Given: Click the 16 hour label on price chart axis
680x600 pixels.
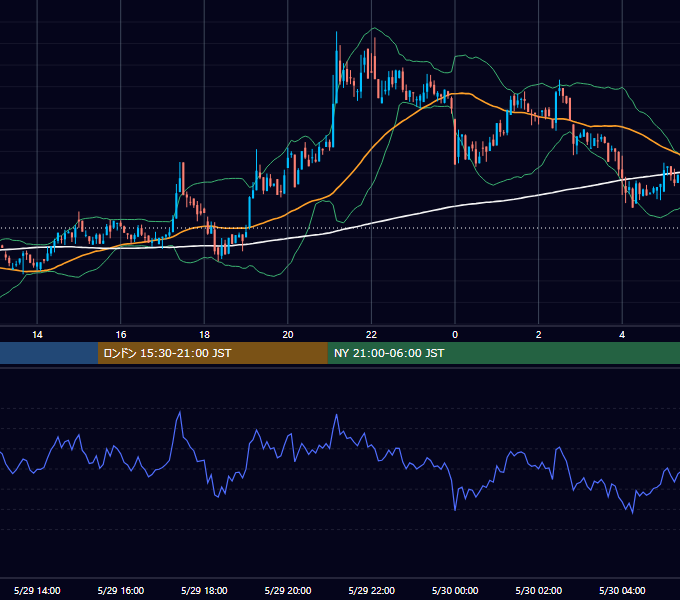Looking at the screenshot, I should click(x=121, y=335).
